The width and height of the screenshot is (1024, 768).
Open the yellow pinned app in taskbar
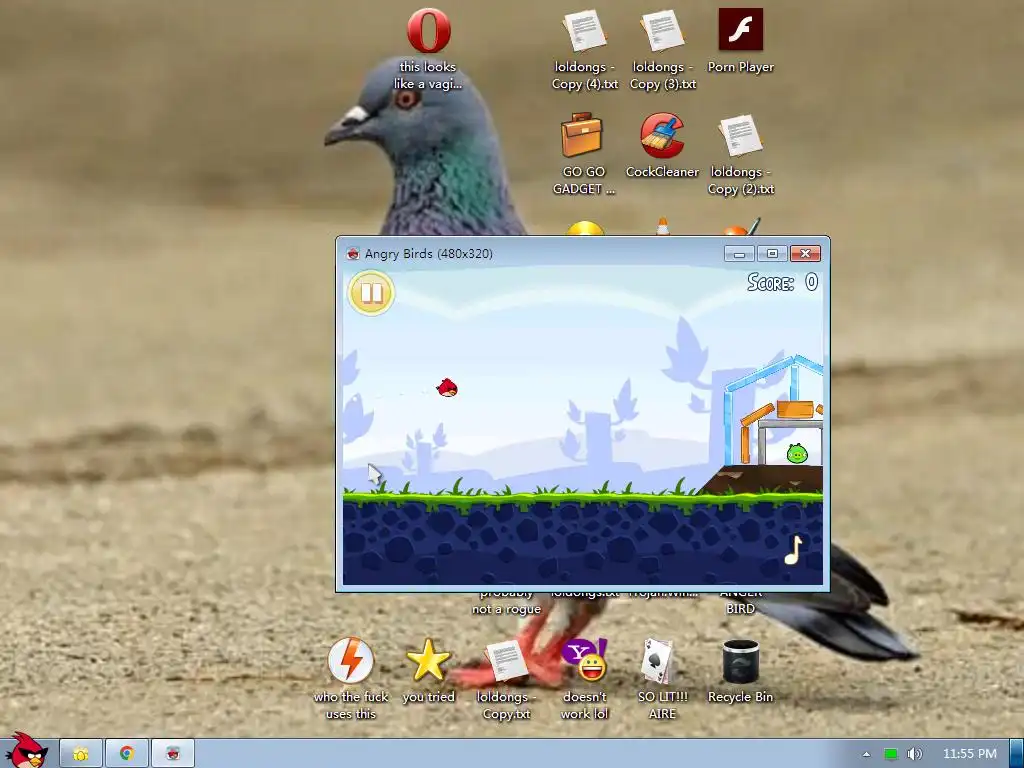[x=81, y=754]
